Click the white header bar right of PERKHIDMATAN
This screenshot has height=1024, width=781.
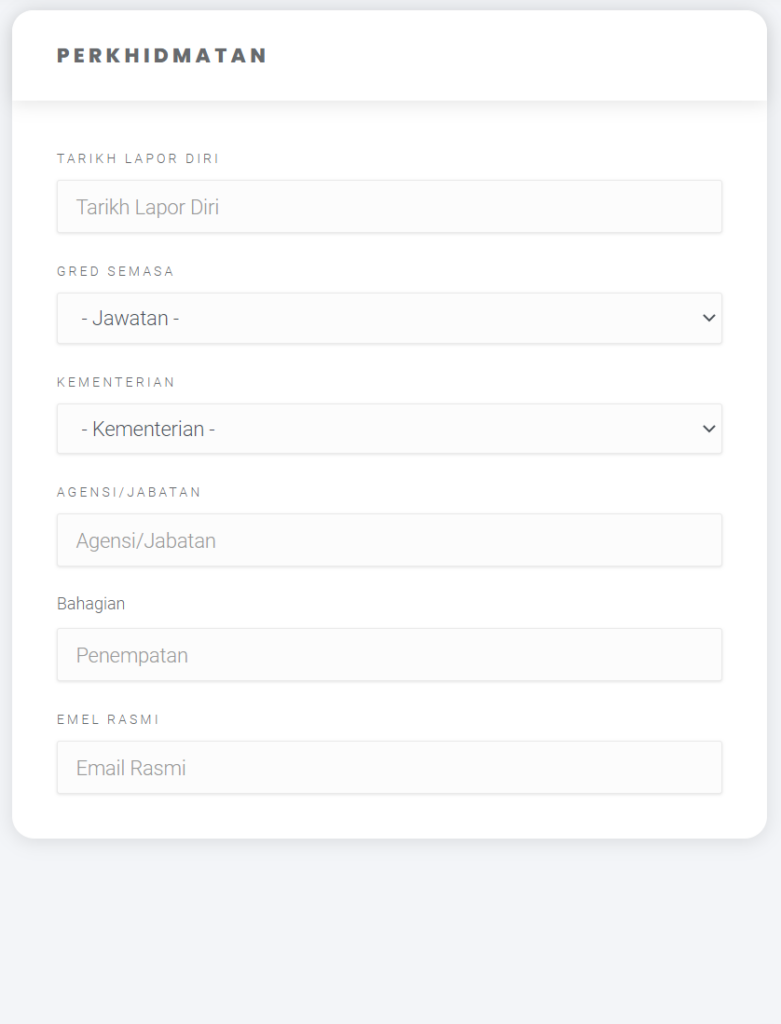click(516, 56)
